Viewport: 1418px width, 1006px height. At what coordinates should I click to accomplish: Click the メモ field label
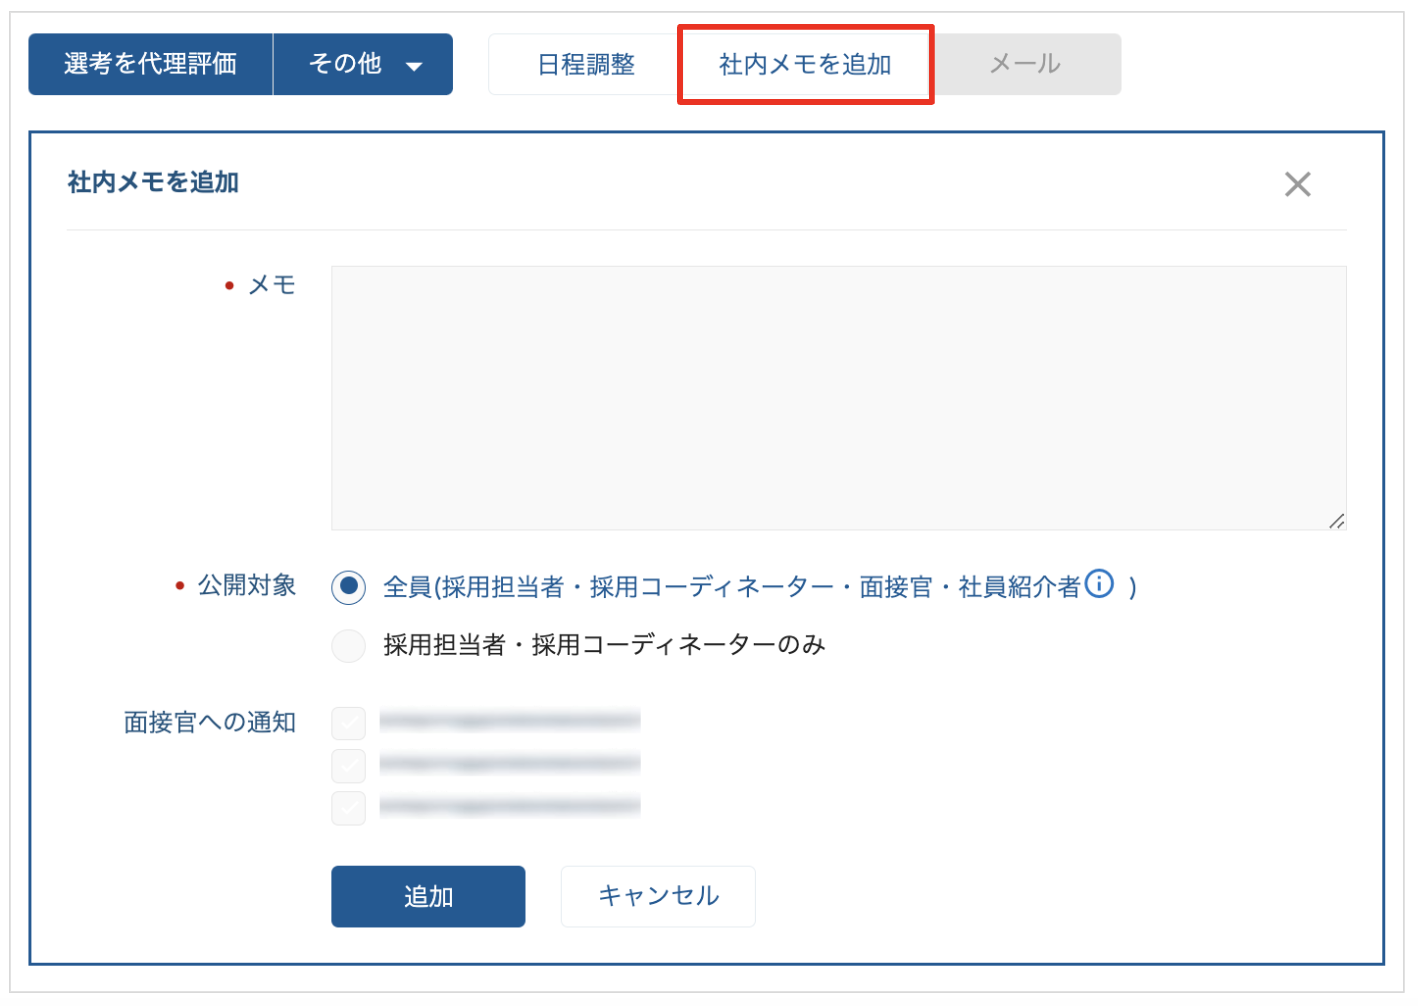[272, 285]
